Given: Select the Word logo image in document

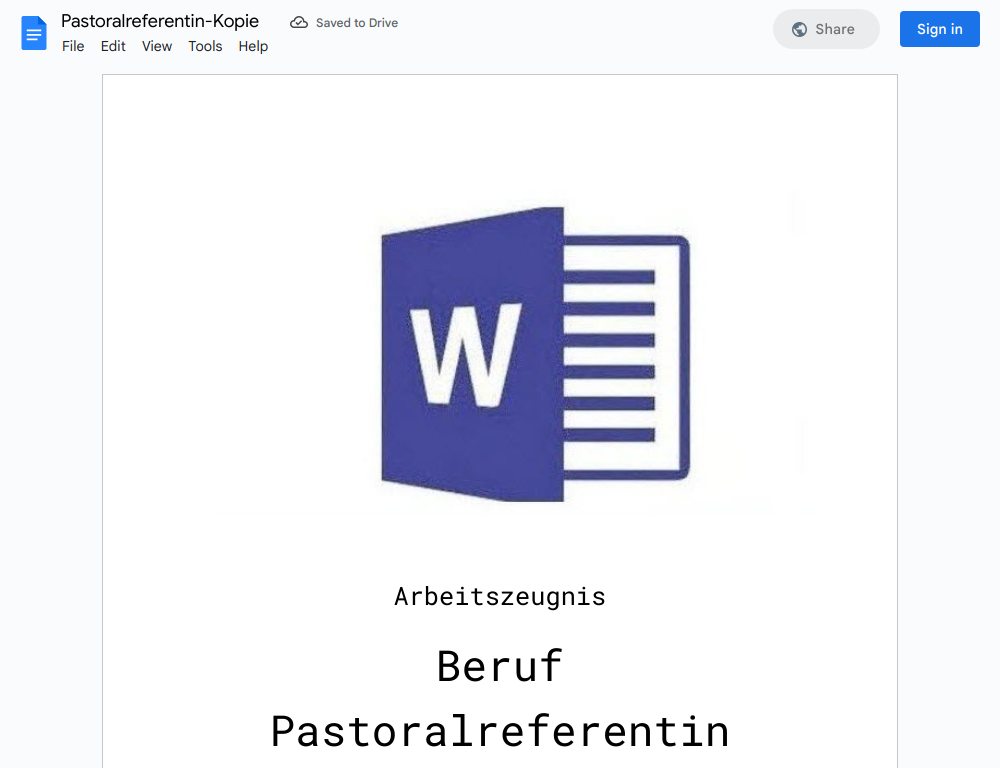Looking at the screenshot, I should 536,355.
